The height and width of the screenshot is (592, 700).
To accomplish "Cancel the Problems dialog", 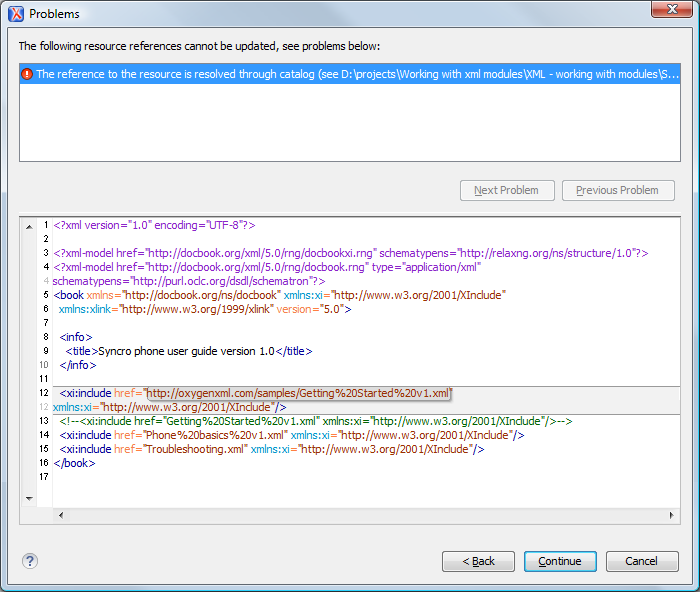I will click(x=641, y=561).
